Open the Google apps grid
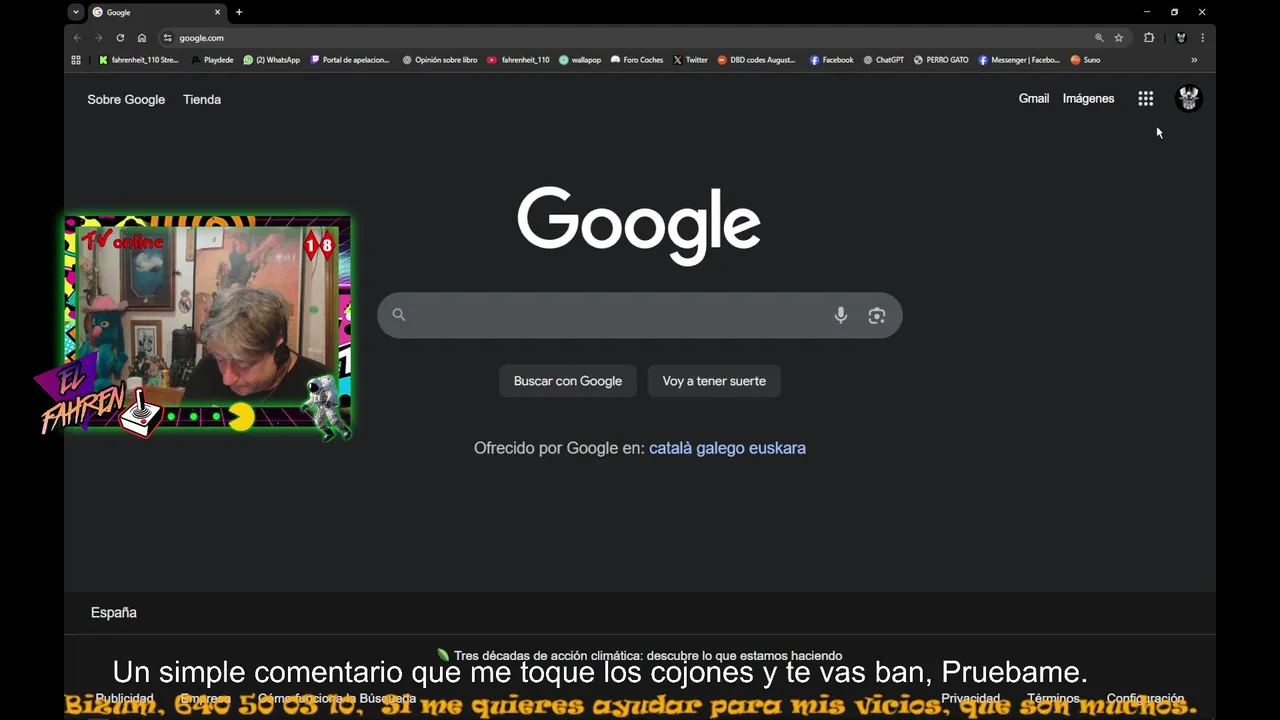Image resolution: width=1280 pixels, height=720 pixels. [1146, 99]
